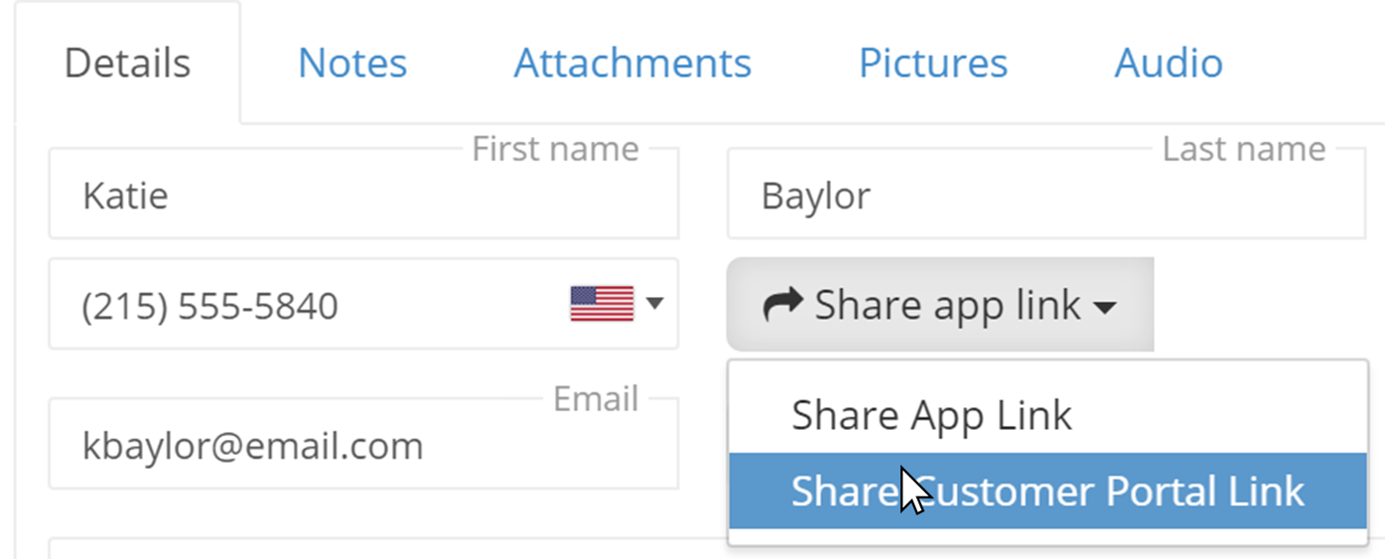1385x559 pixels.
Task: Click the Last name field containing Baylor
Action: click(x=1046, y=194)
